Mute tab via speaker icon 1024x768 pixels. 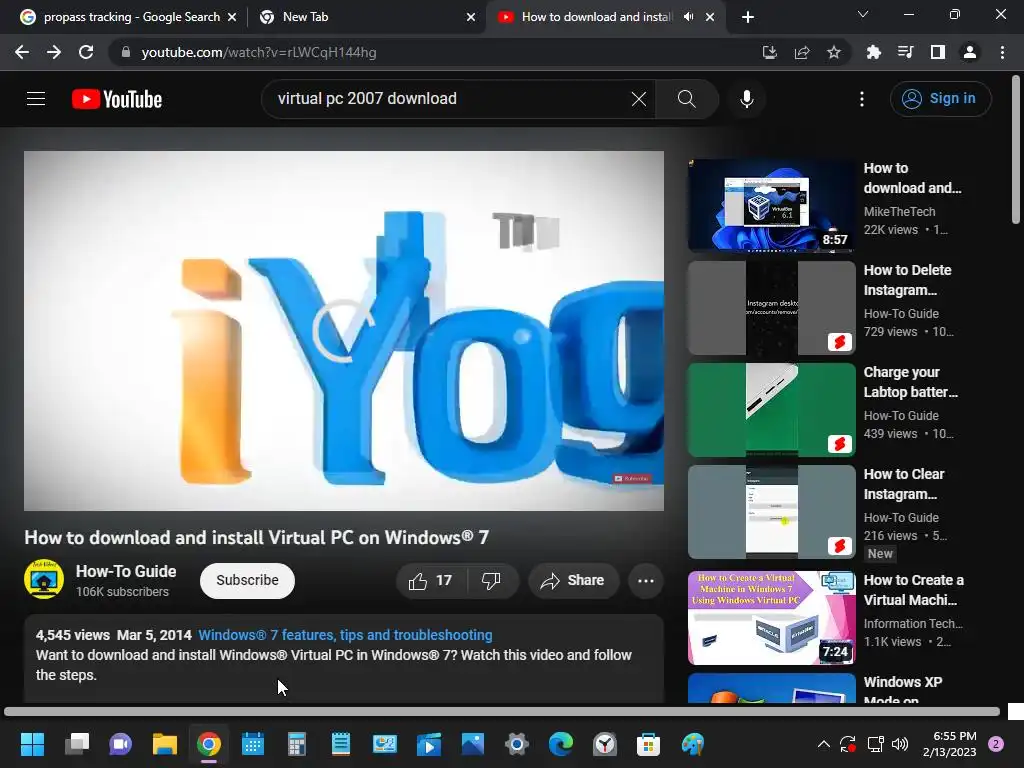pos(688,17)
